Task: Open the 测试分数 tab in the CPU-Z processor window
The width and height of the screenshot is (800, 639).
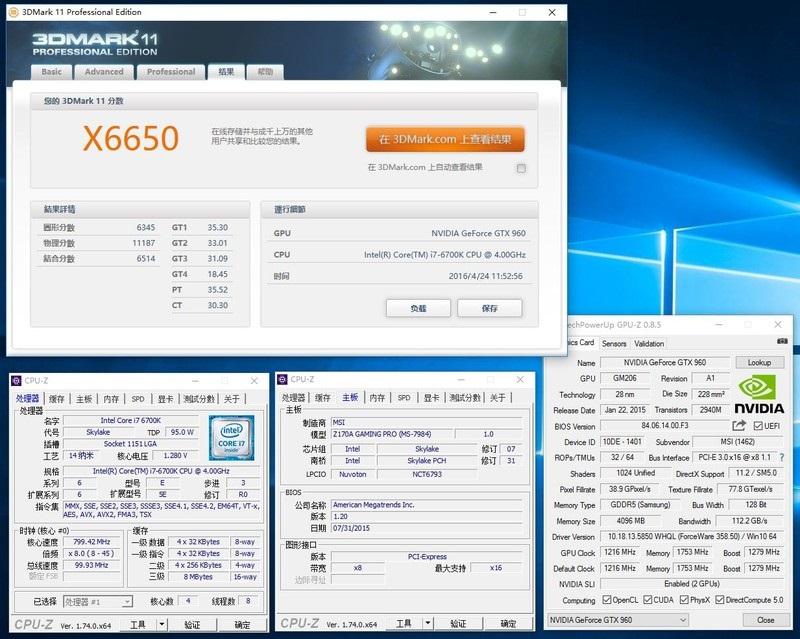Action: (x=199, y=399)
